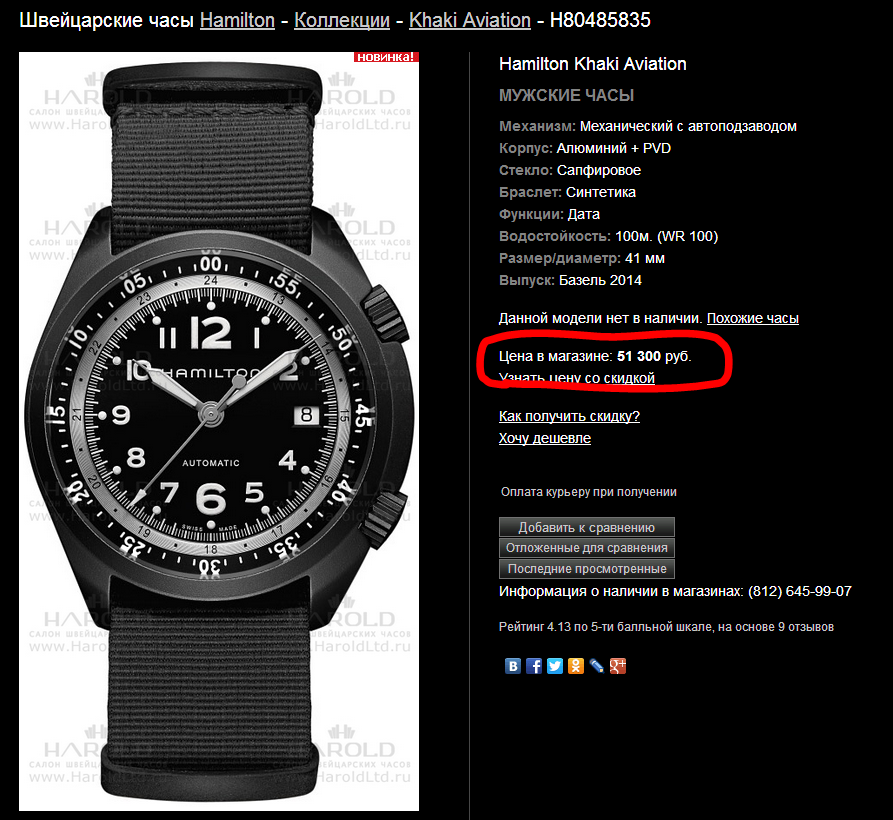The width and height of the screenshot is (893, 820).
Task: Click 'Узнать цену со скидкой'
Action: click(576, 378)
